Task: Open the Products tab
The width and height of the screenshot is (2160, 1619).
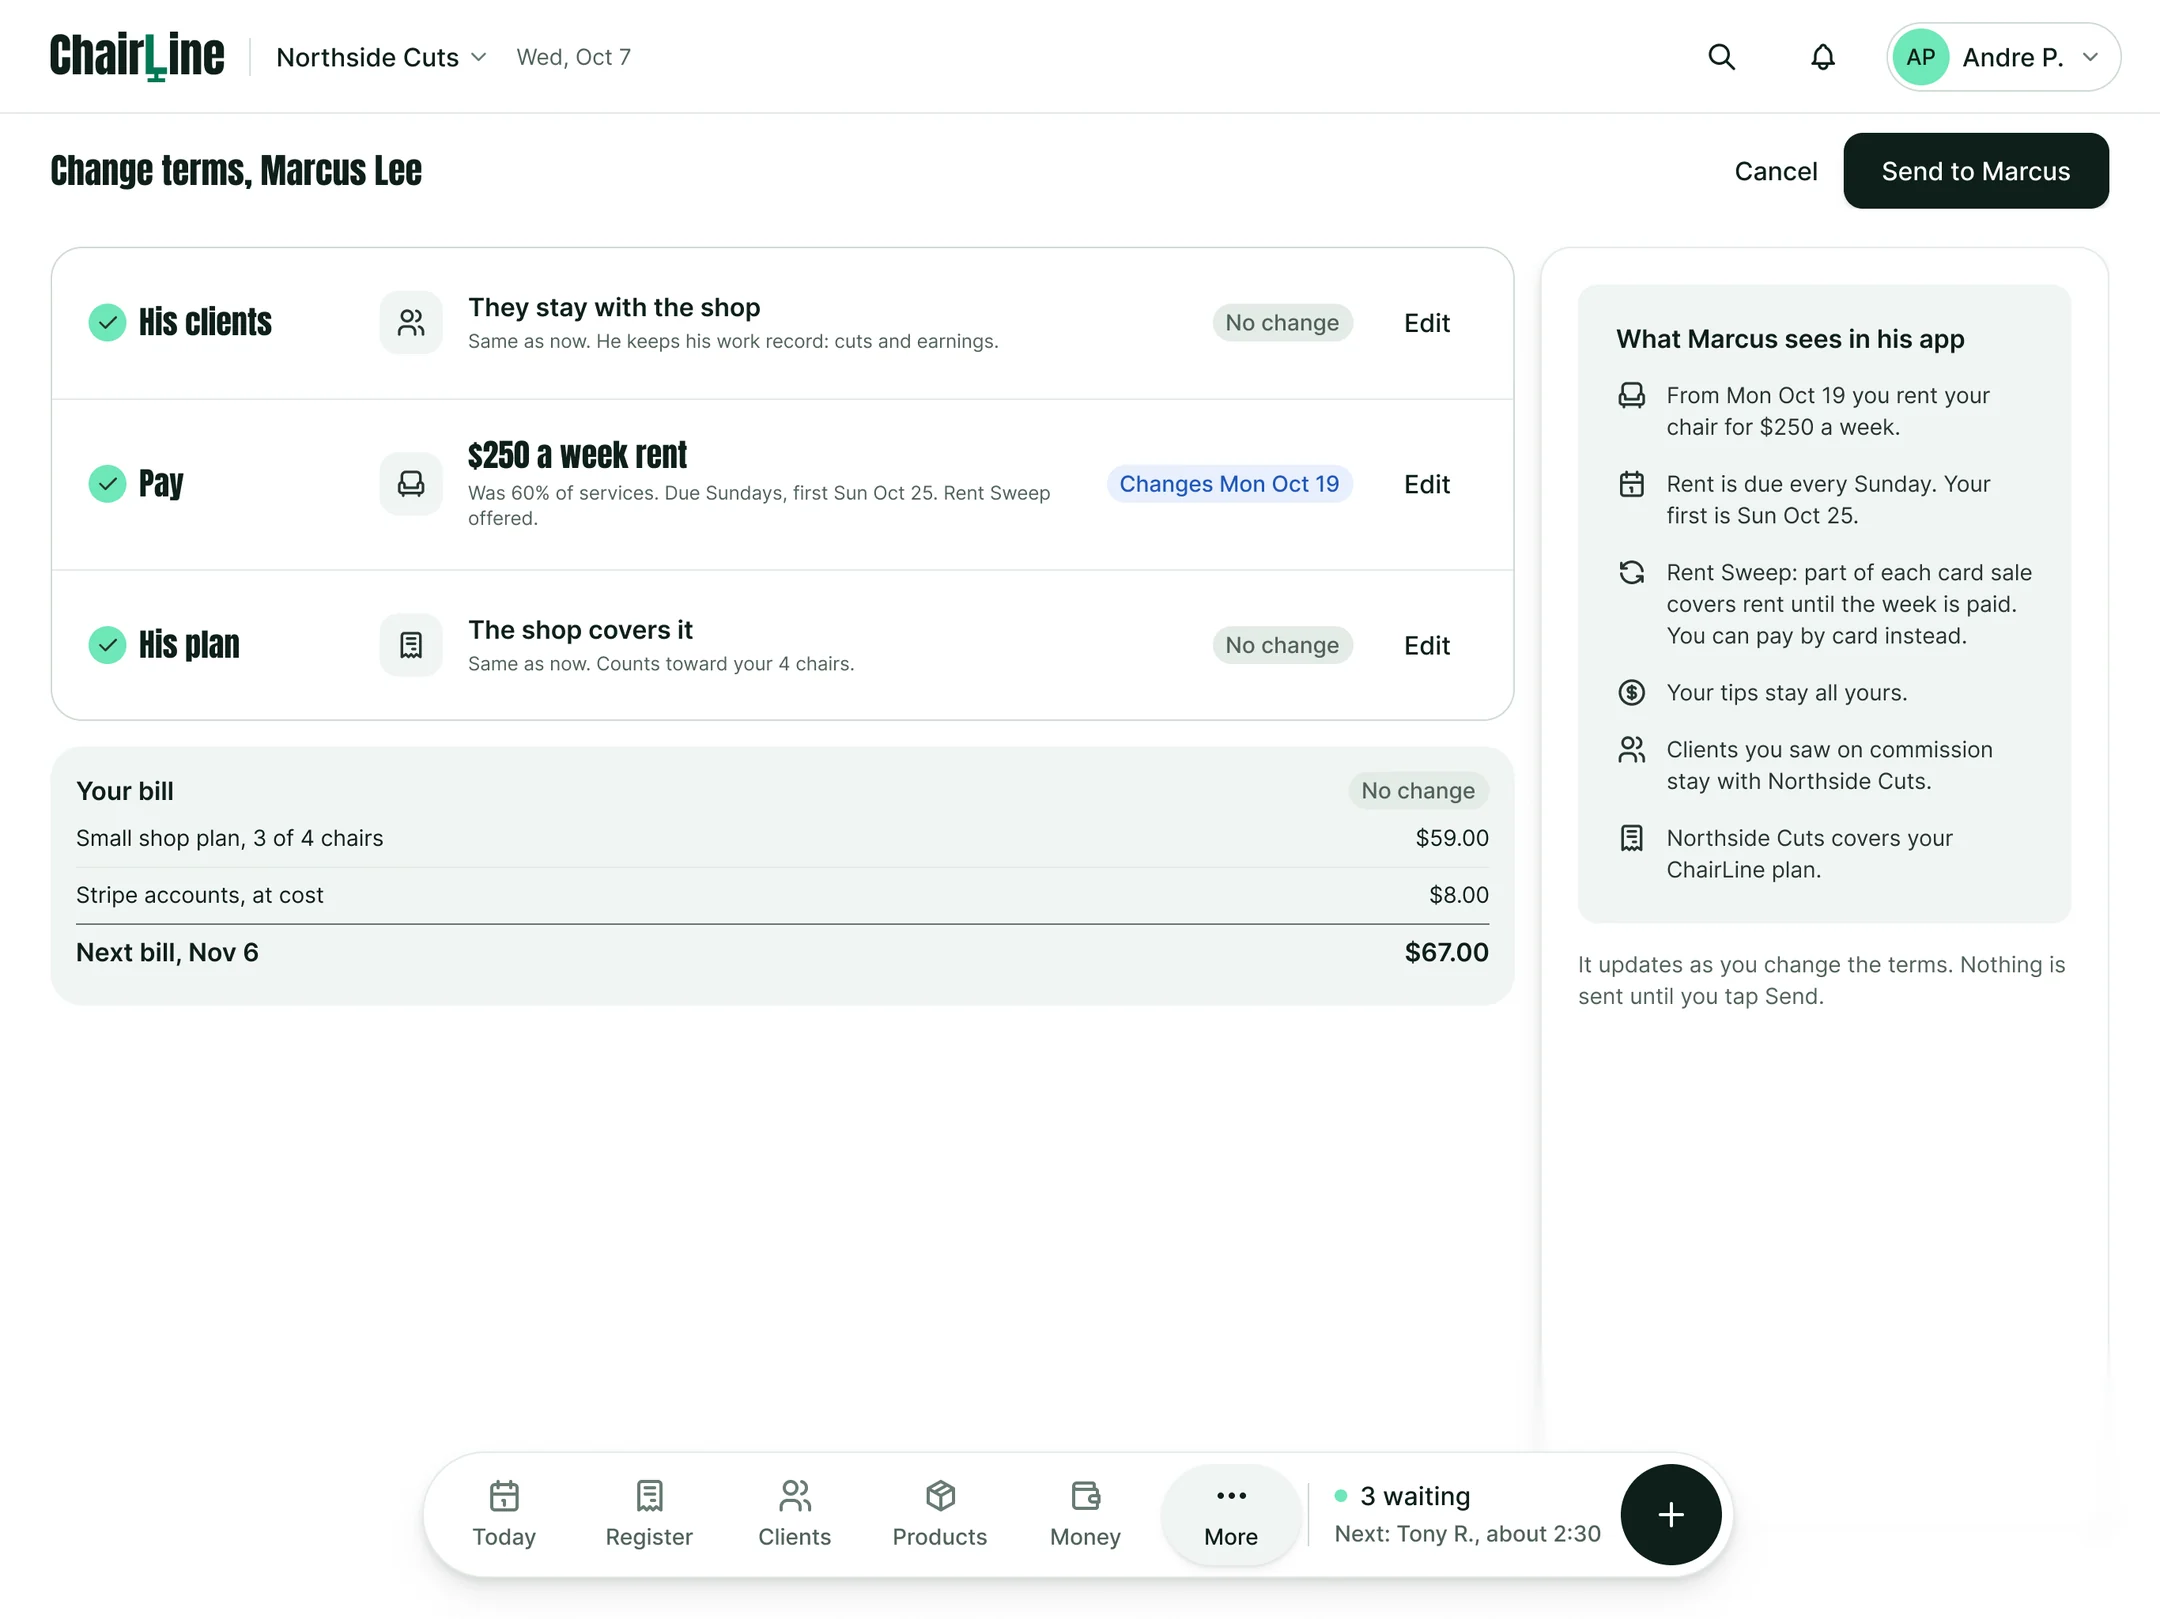Action: coord(940,1514)
